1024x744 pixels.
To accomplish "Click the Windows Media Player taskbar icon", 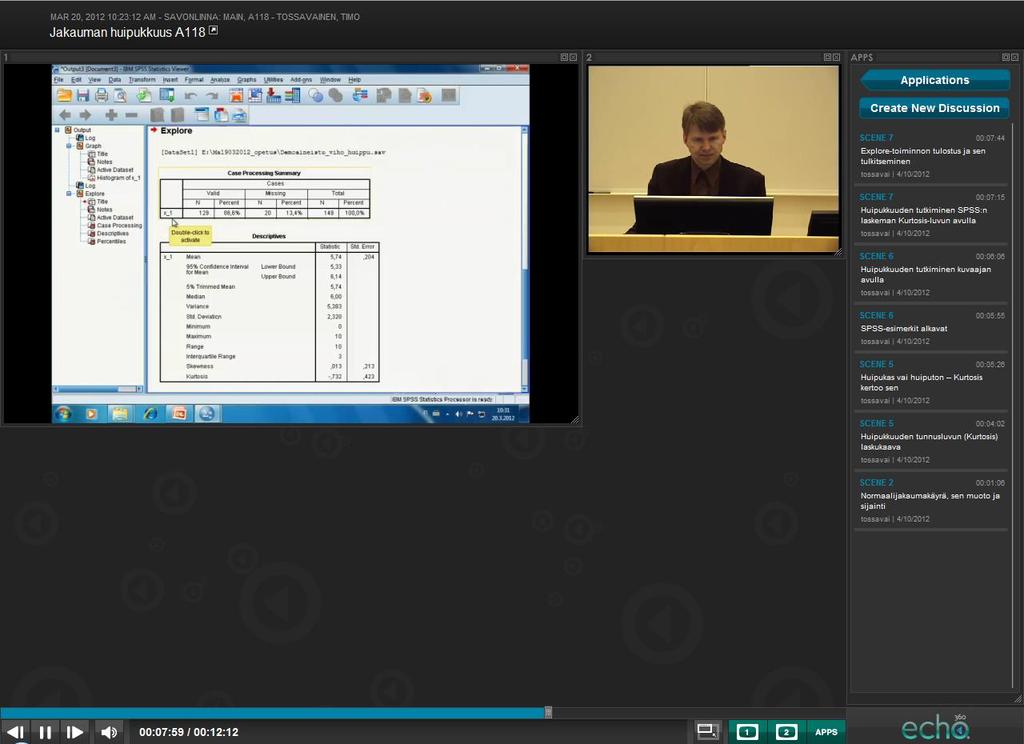I will [91, 413].
